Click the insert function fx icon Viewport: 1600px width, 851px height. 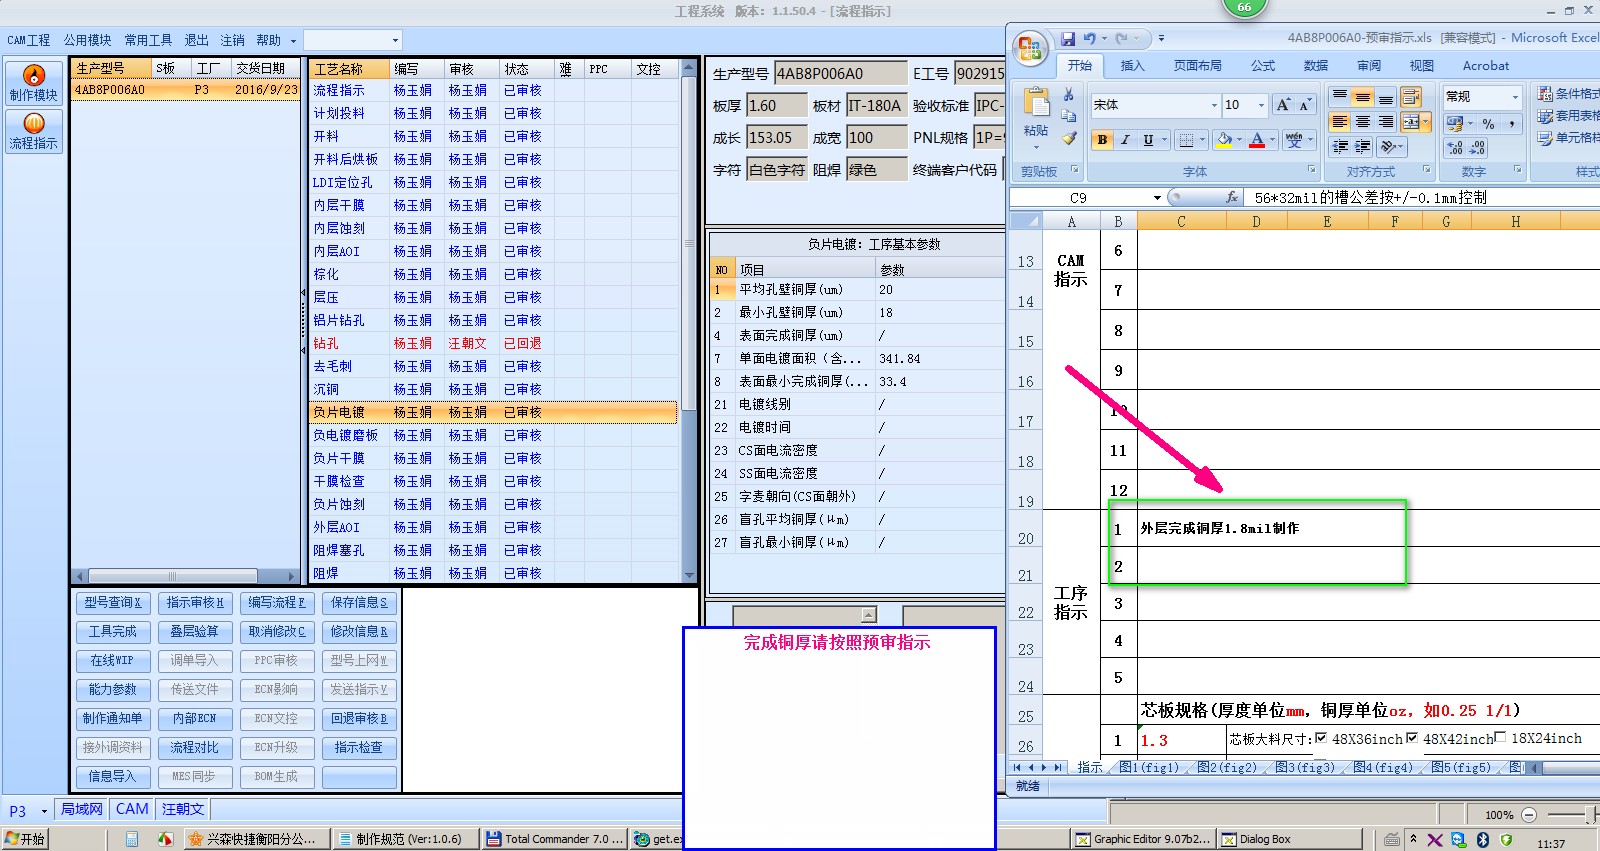tap(1232, 198)
